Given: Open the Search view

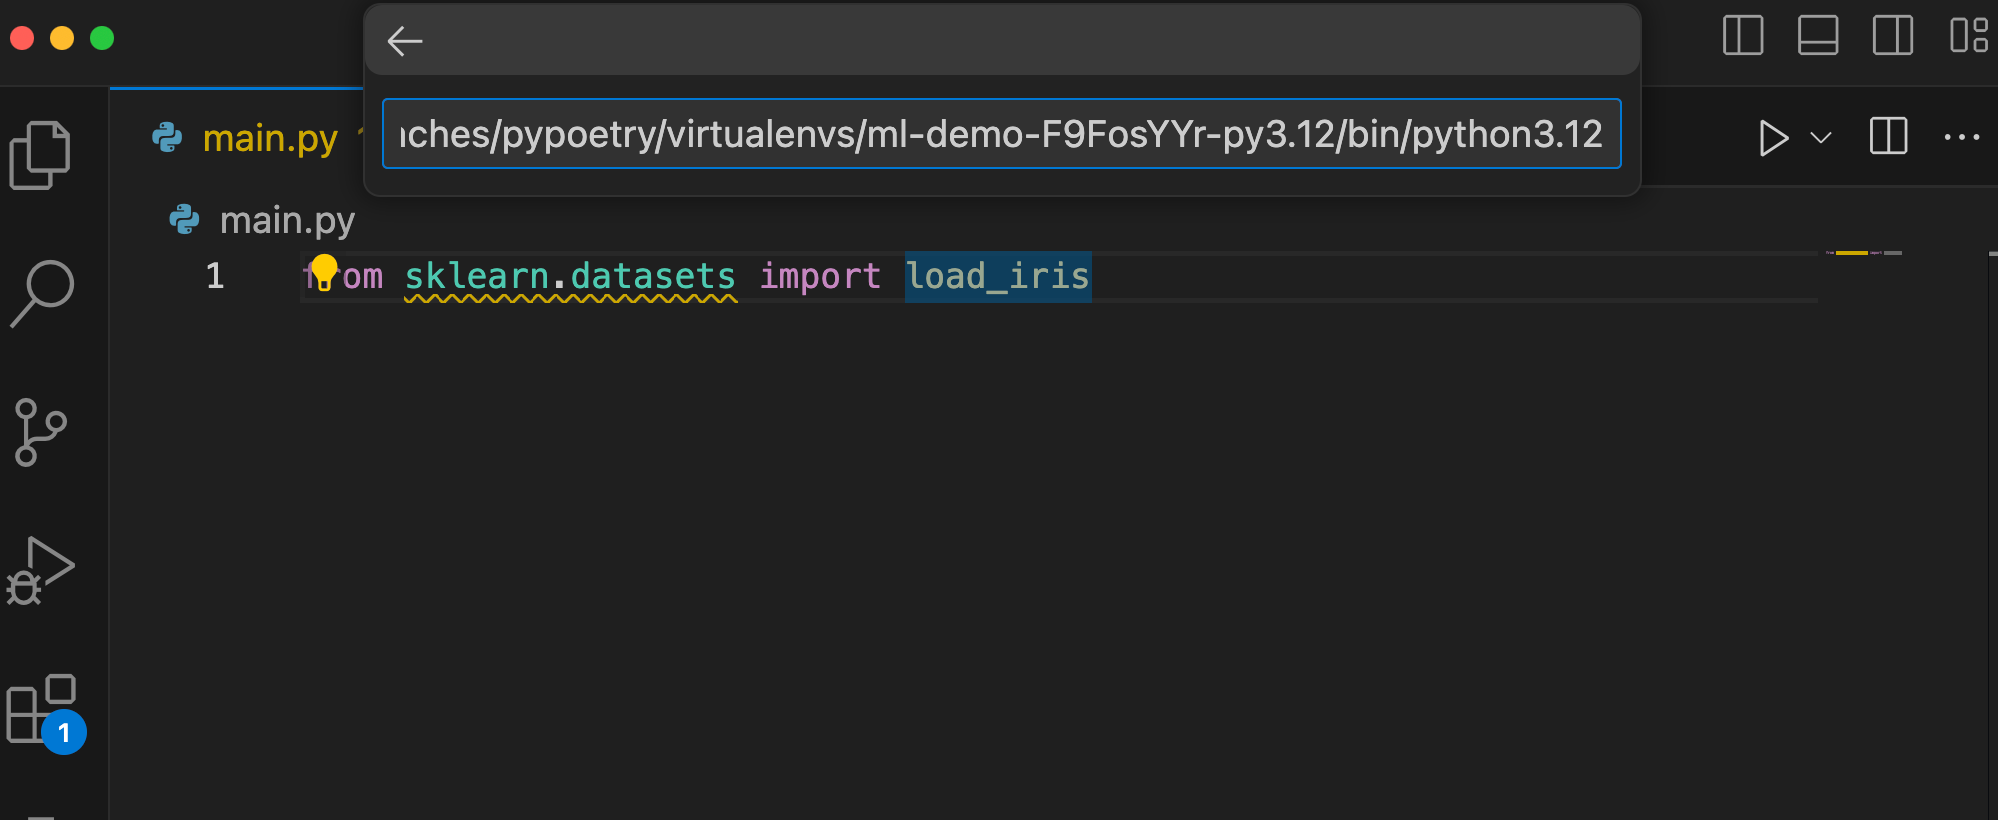Looking at the screenshot, I should point(42,293).
